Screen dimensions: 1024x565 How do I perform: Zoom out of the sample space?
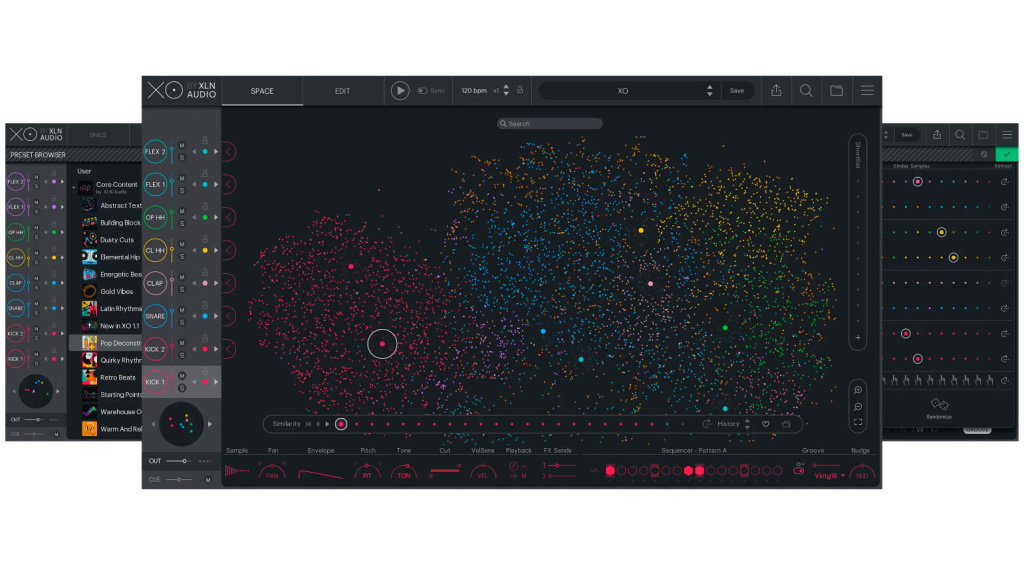pyautogui.click(x=857, y=407)
